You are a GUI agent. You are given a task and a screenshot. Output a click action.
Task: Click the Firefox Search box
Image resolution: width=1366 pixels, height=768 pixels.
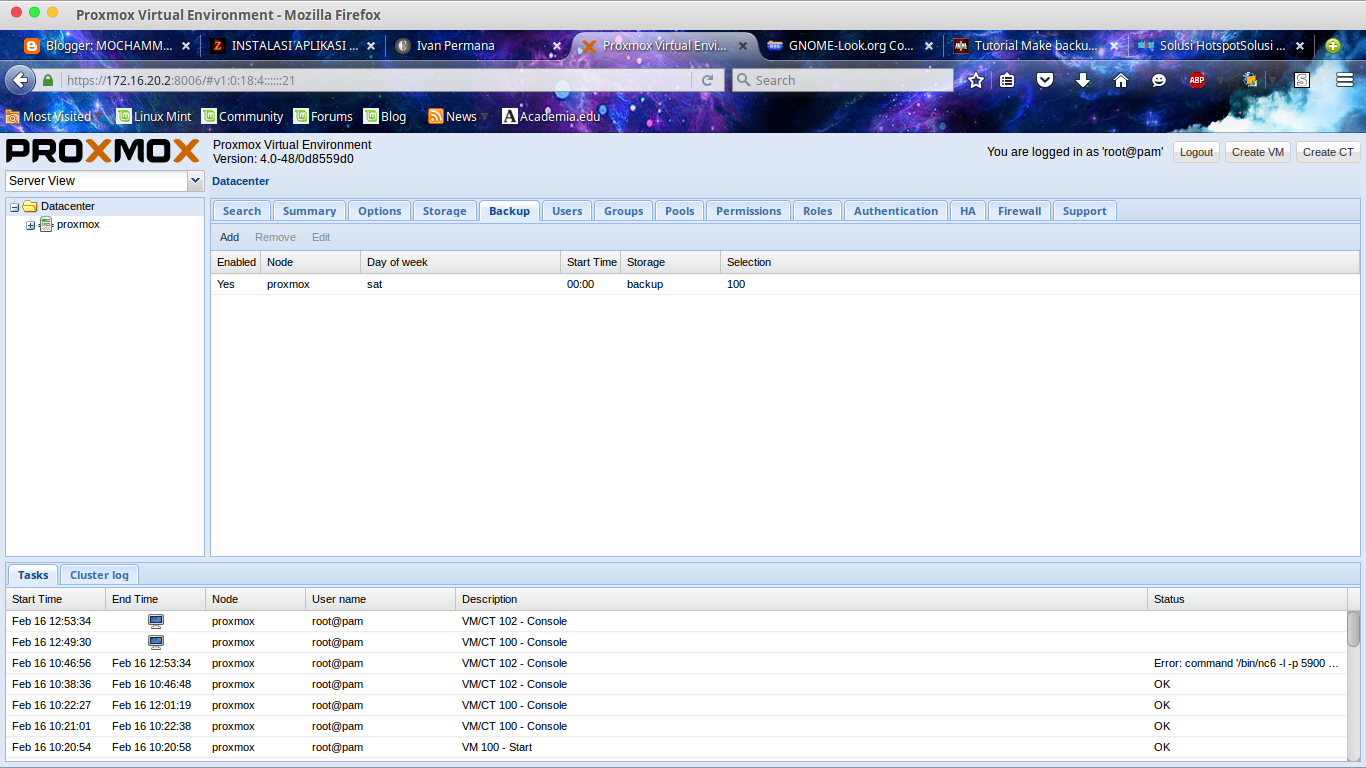[x=843, y=80]
